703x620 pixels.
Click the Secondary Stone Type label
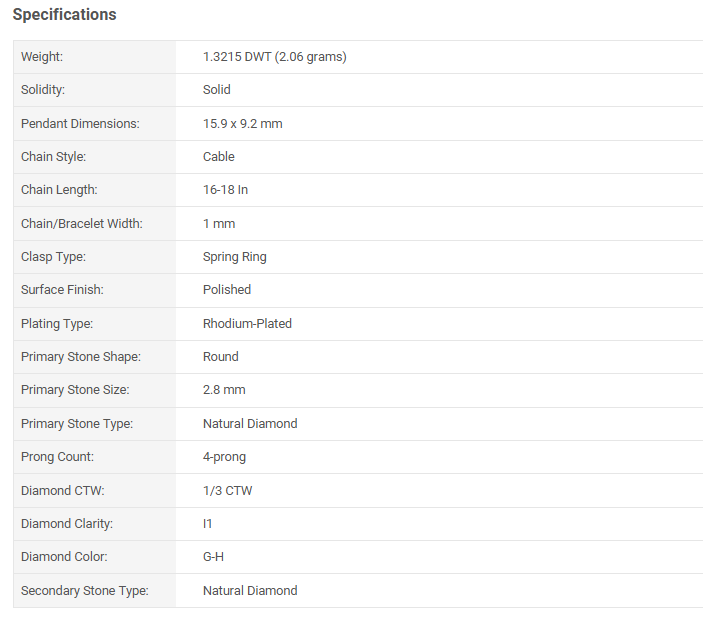(x=85, y=591)
